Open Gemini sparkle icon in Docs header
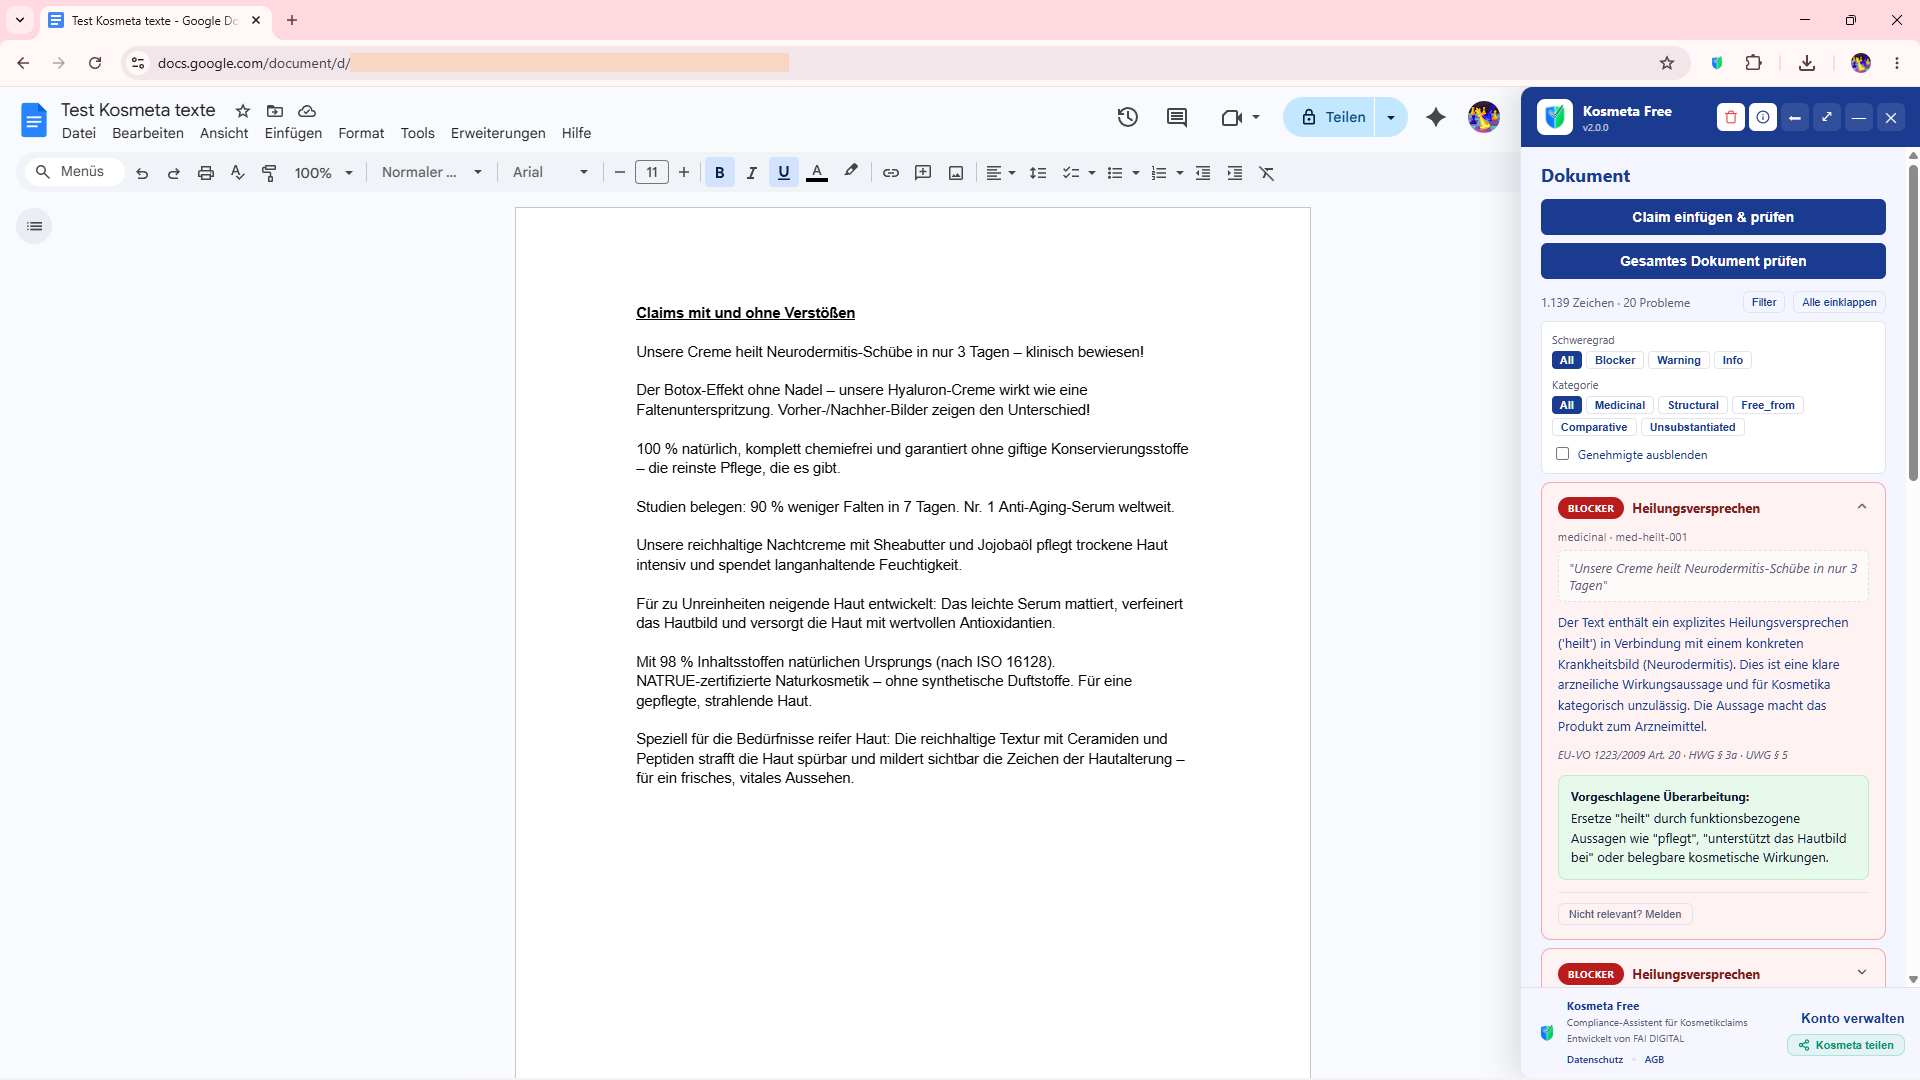Screen dimensions: 1920x1080 click(x=1436, y=117)
